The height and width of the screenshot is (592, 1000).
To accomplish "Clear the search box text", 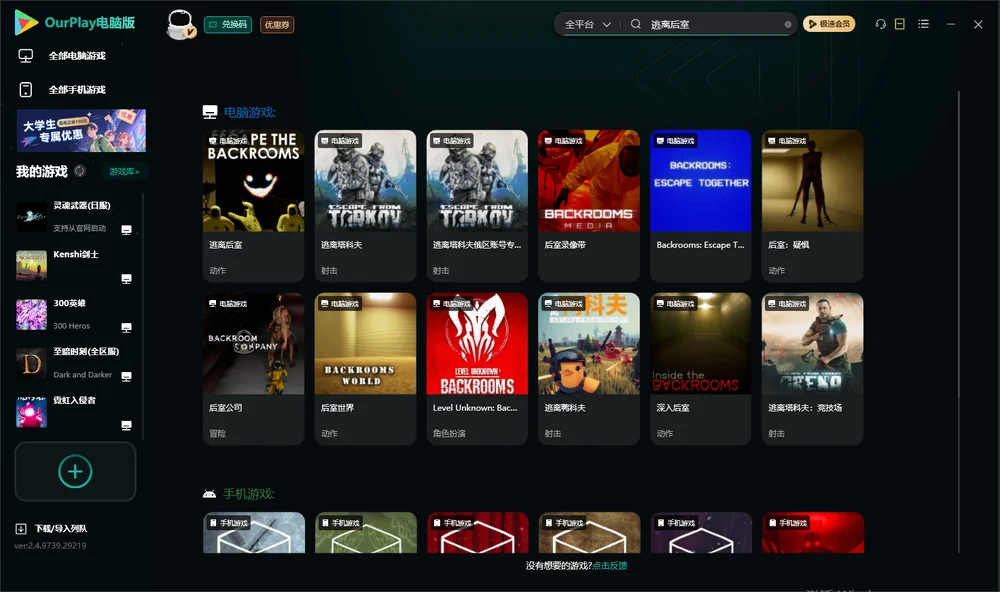I will 788,24.
